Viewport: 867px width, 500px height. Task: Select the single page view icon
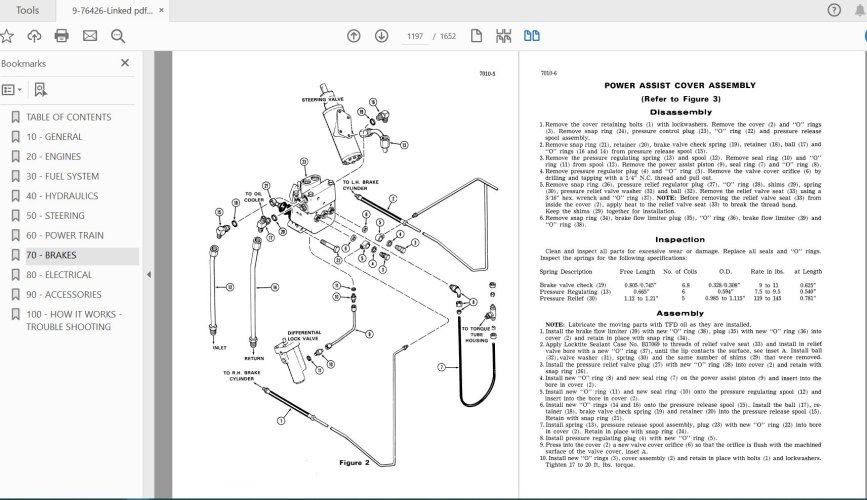478,36
